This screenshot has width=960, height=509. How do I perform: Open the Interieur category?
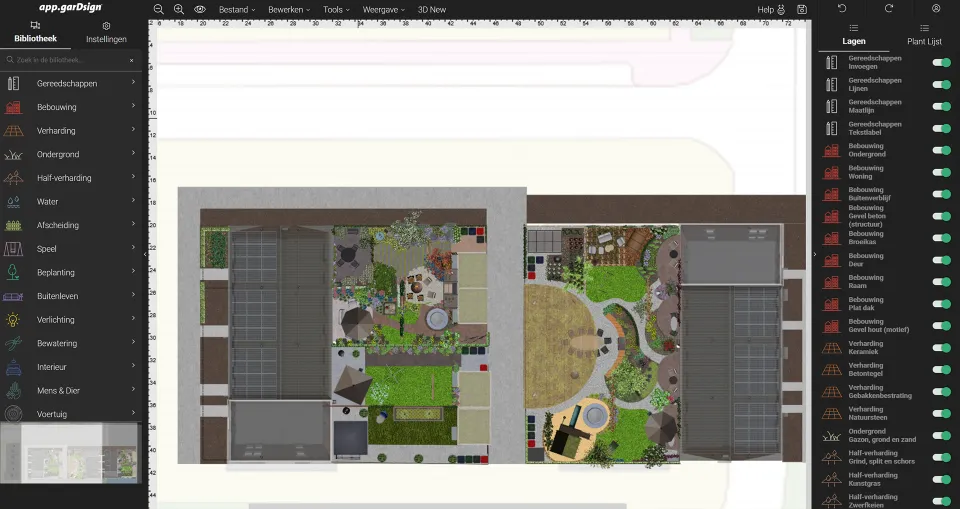(71, 367)
